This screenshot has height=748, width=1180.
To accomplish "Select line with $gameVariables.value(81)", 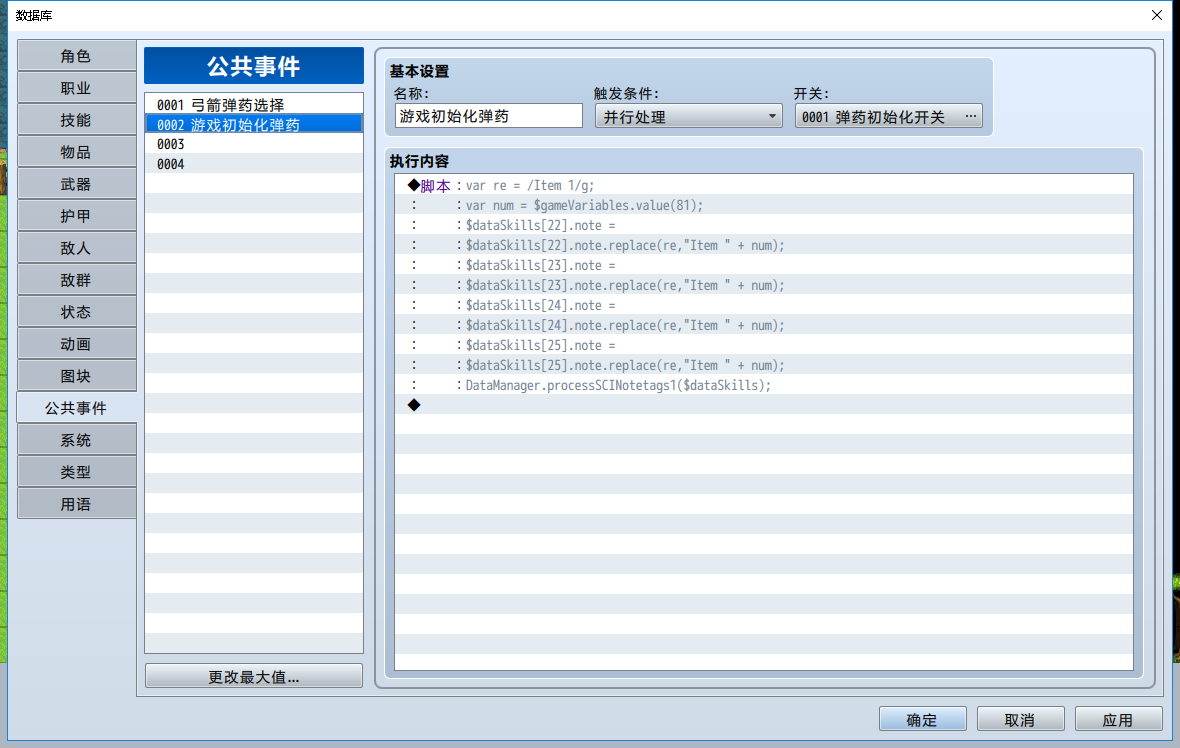I will (764, 205).
